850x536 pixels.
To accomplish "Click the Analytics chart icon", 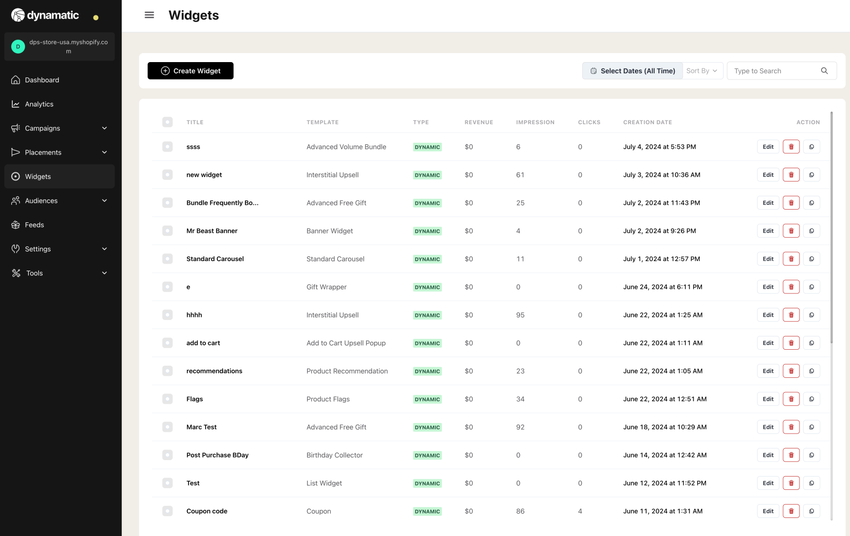I will coord(16,104).
